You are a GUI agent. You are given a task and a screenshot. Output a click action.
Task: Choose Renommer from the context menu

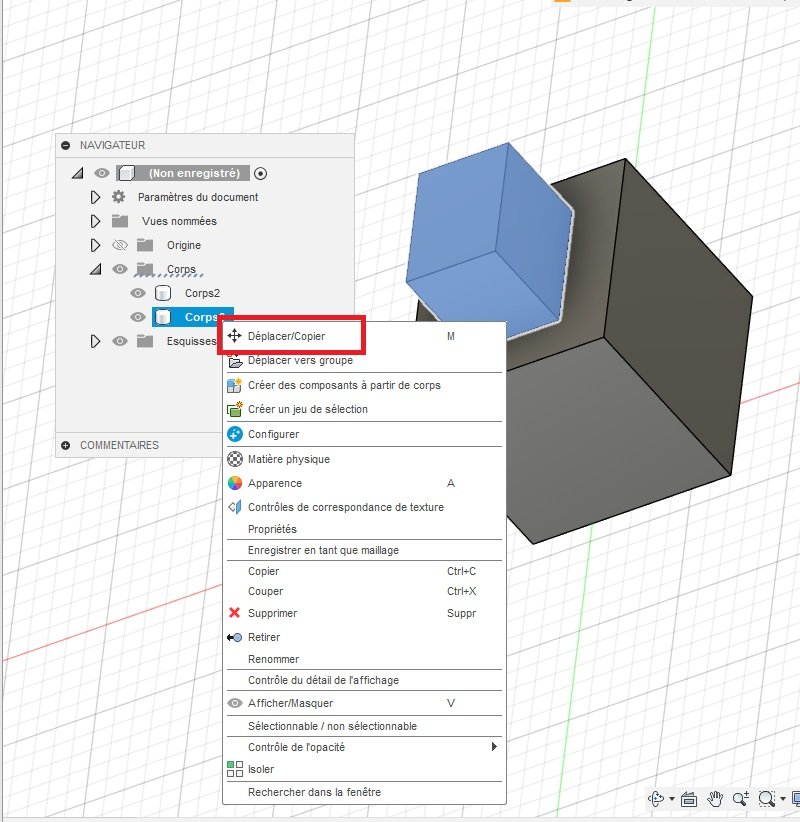(364, 659)
